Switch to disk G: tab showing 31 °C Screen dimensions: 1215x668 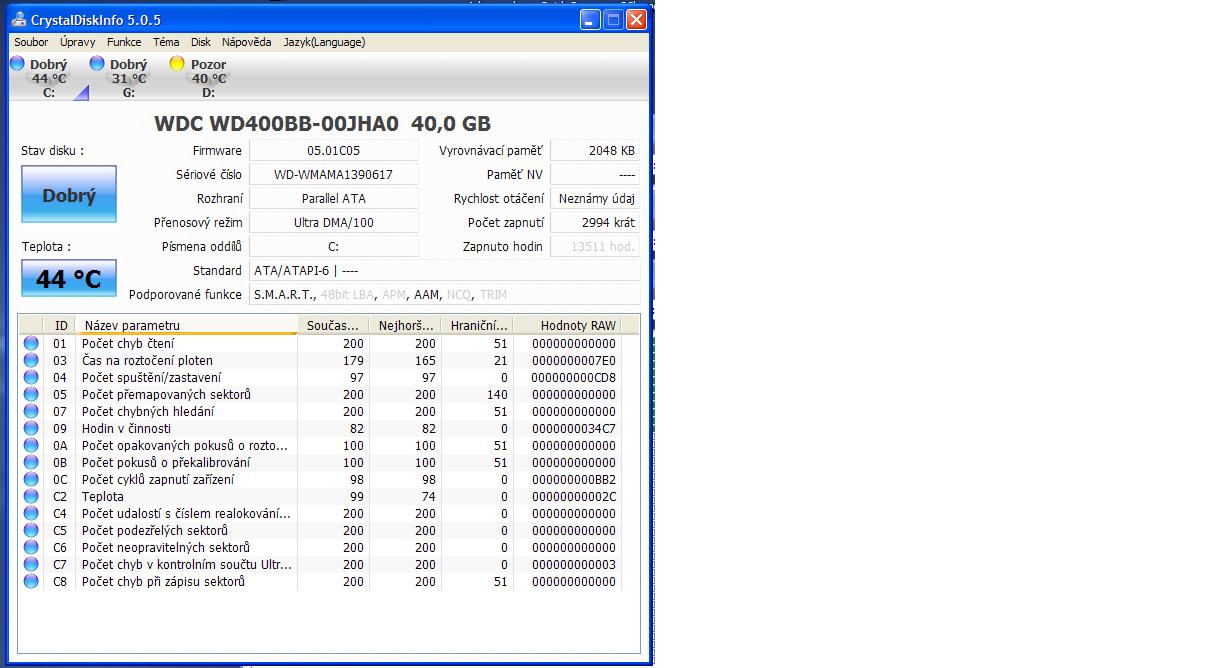click(x=128, y=78)
